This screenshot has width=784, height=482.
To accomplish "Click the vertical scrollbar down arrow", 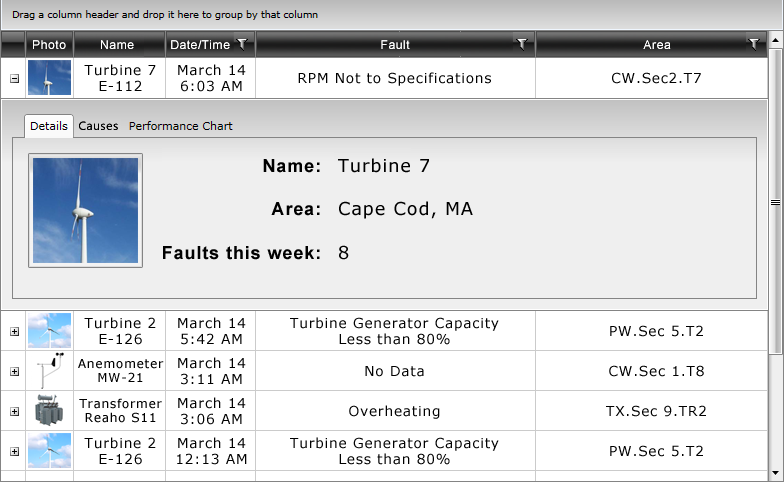I will tap(776, 473).
